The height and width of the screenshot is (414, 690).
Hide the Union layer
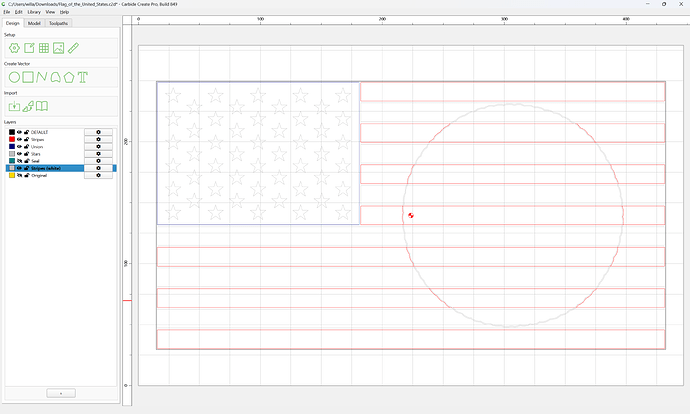coord(19,147)
